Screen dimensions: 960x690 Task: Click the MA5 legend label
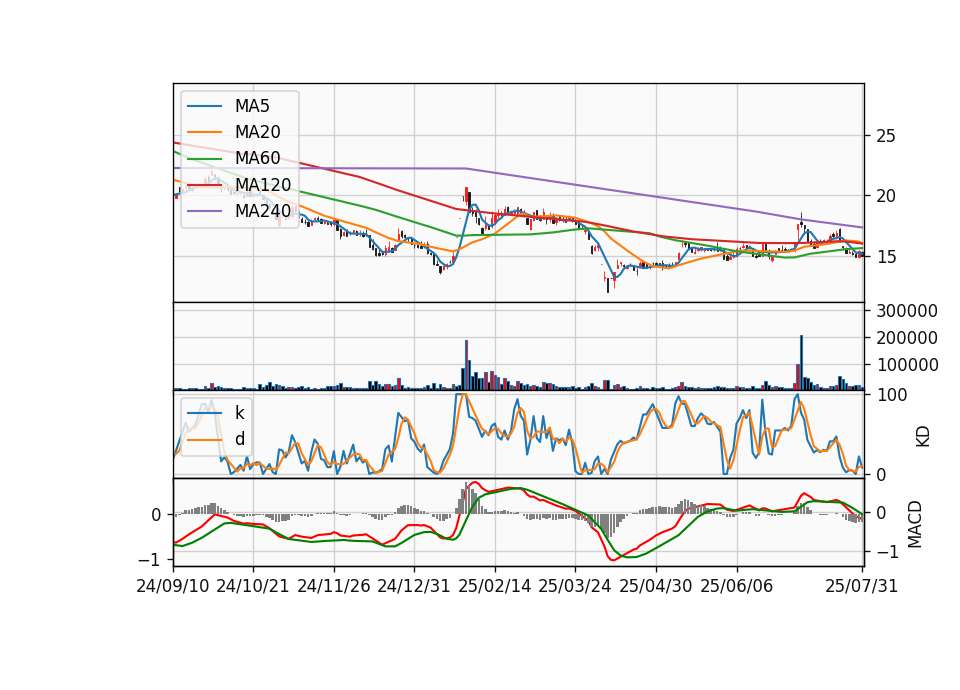pyautogui.click(x=252, y=106)
